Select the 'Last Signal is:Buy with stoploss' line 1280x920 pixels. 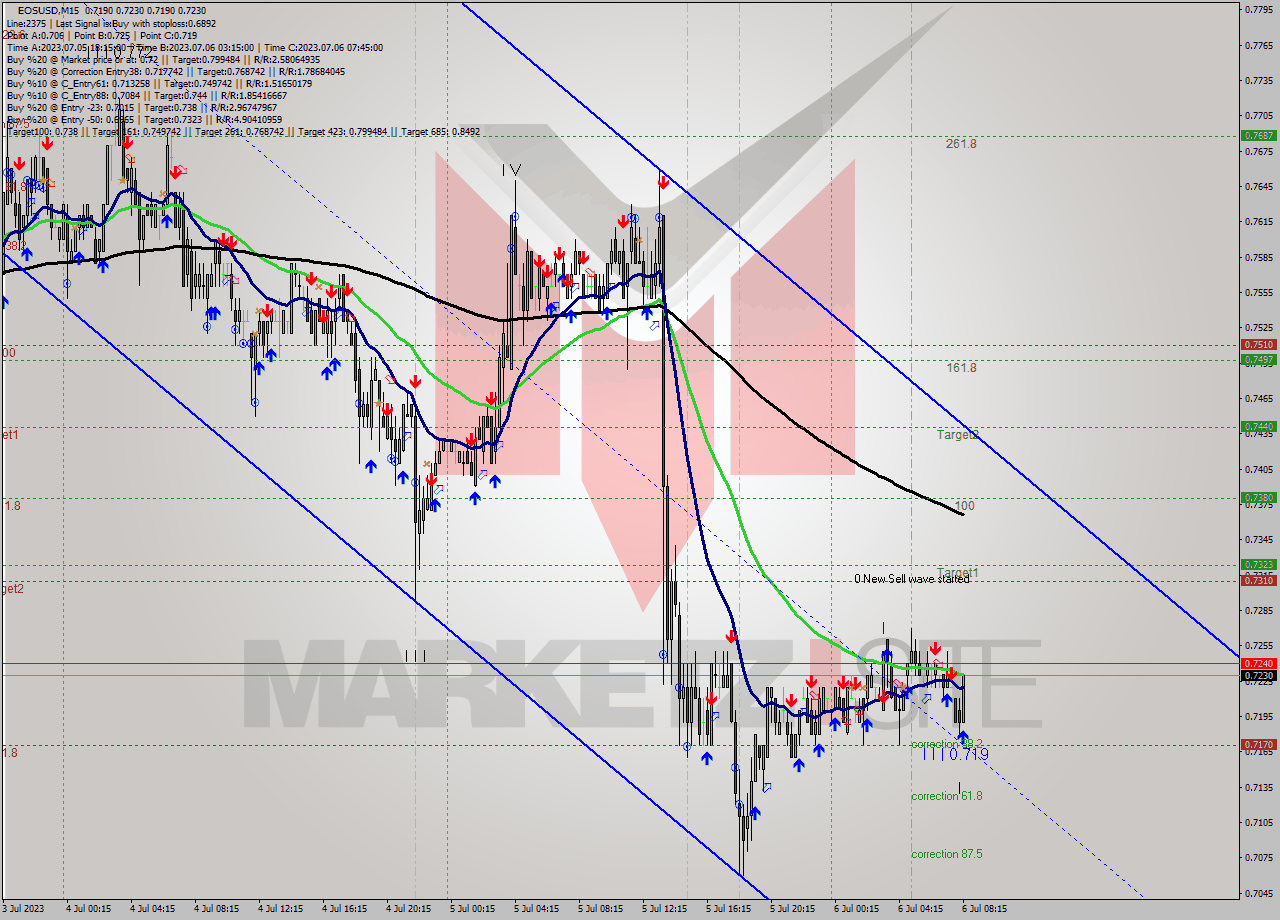tap(110, 23)
